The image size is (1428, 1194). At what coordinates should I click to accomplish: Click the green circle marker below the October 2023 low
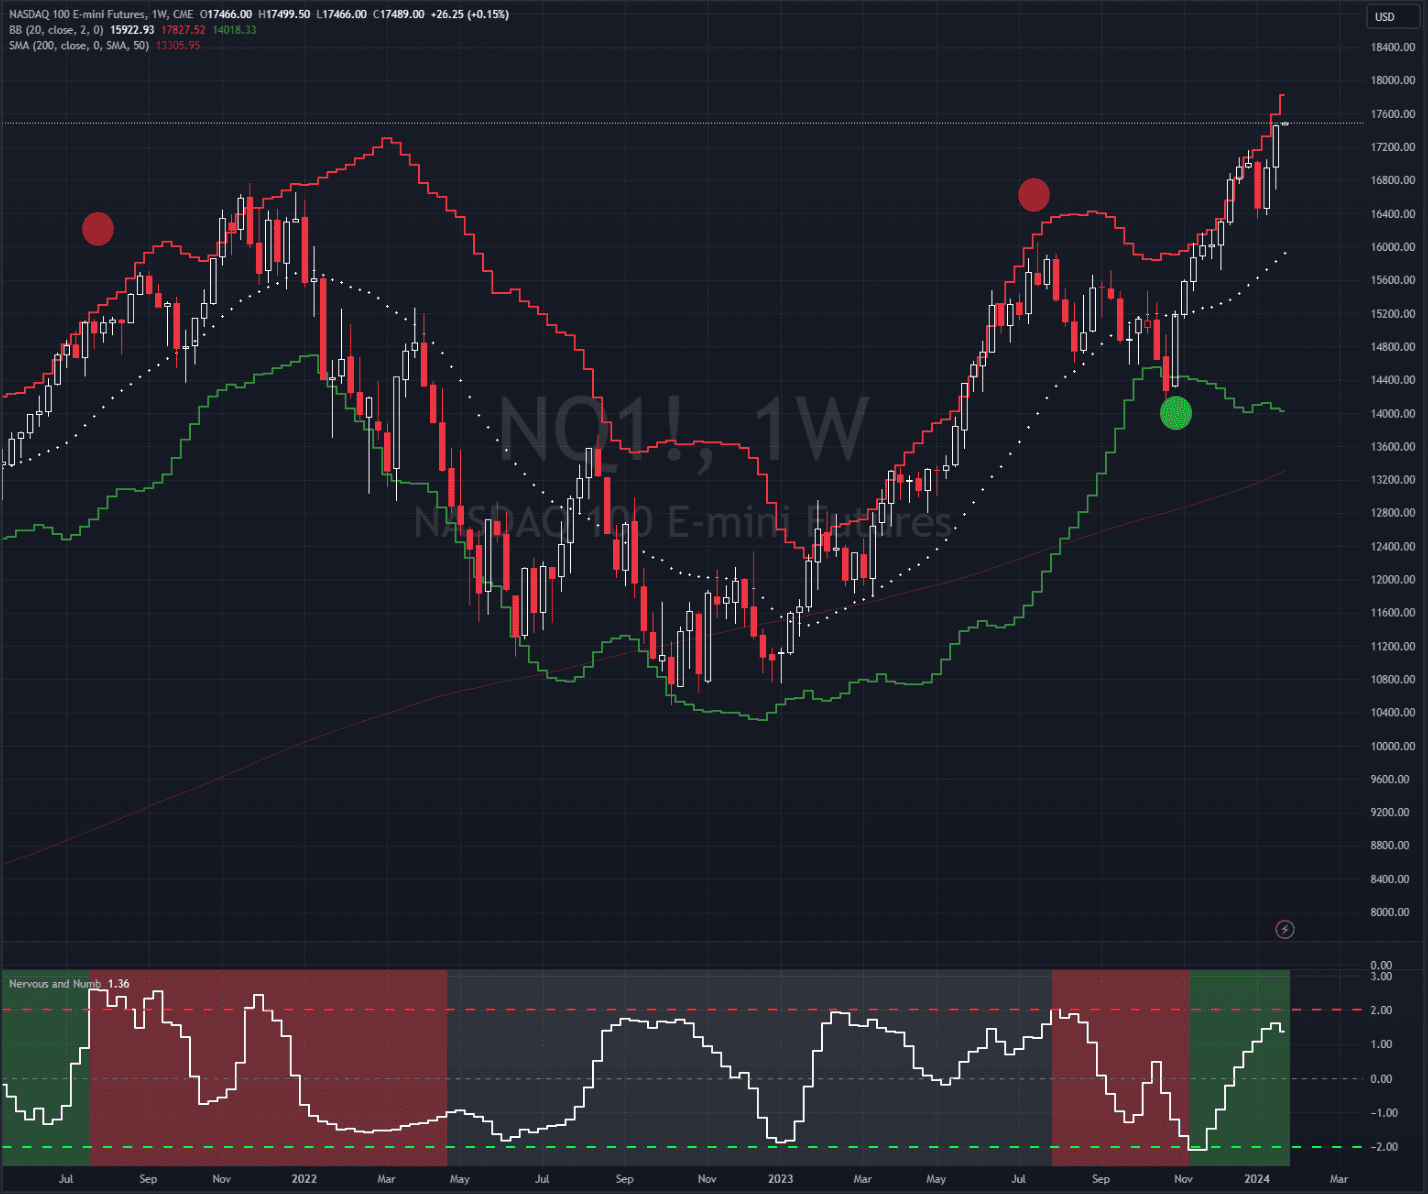click(1176, 413)
